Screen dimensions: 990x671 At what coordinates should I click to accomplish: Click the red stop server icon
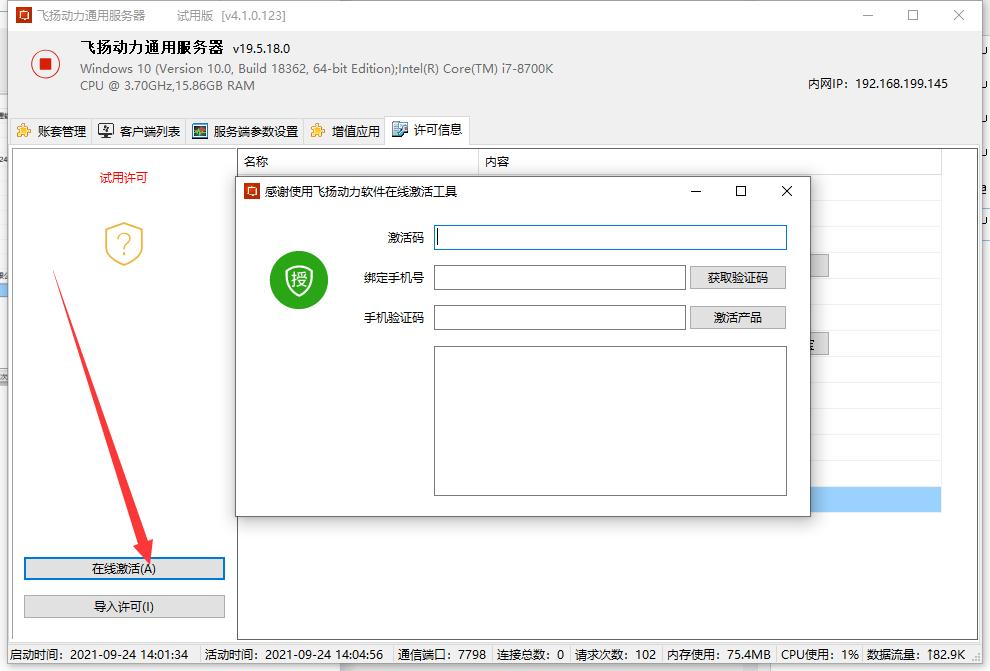(x=45, y=64)
